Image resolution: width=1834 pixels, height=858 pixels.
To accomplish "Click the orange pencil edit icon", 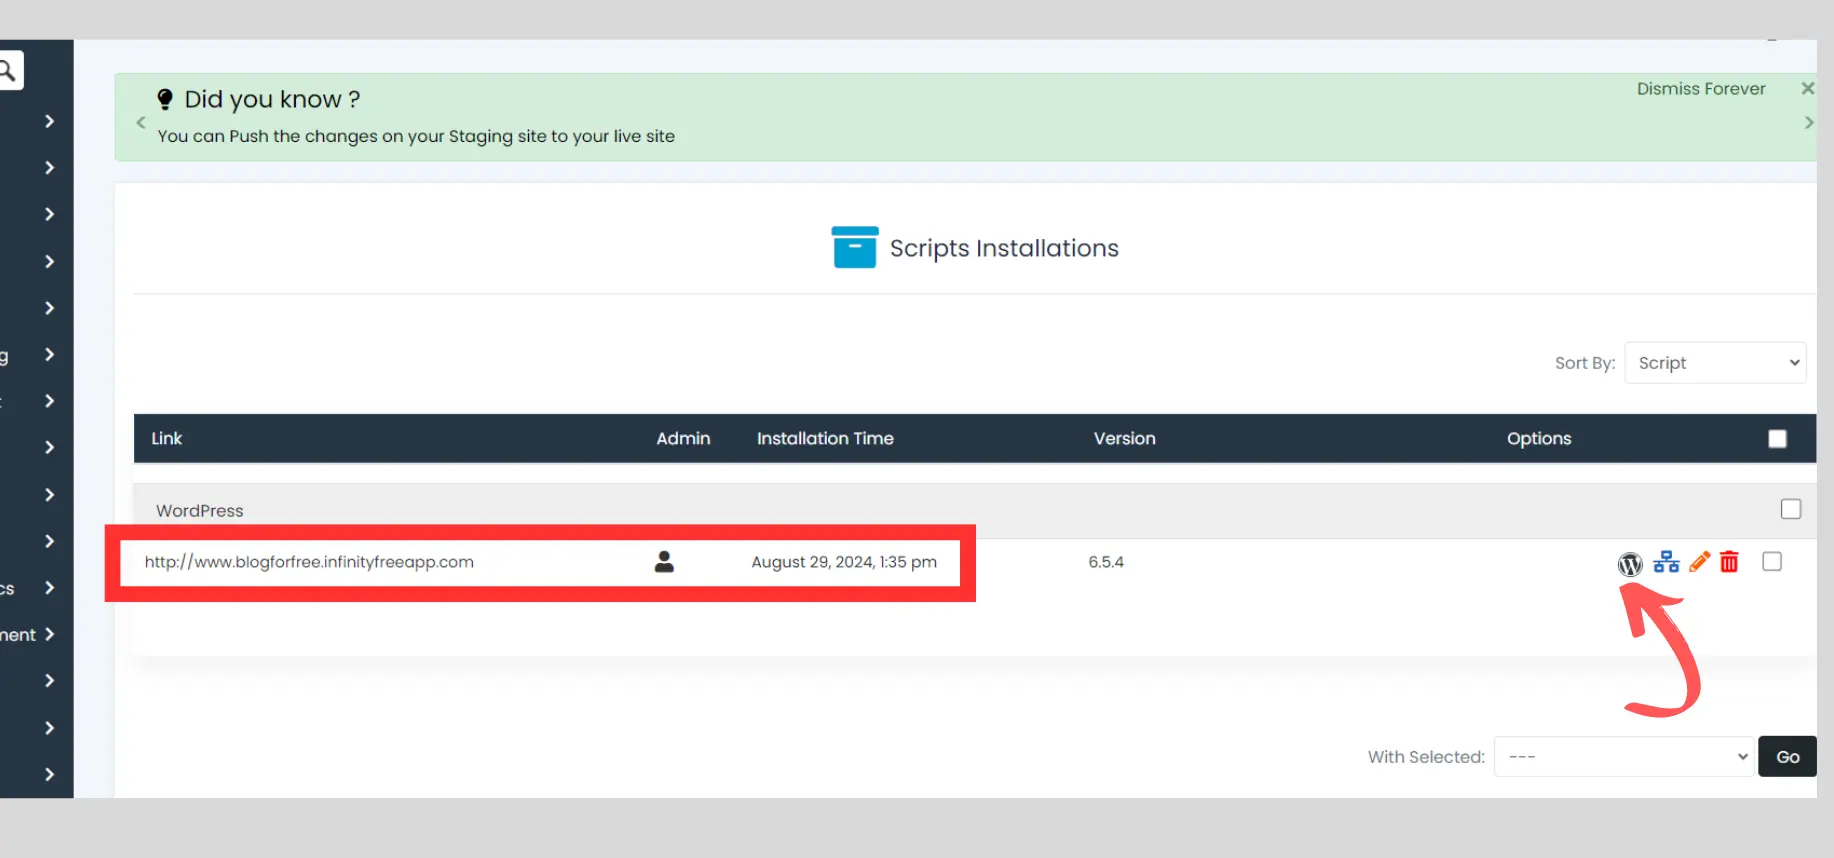I will click(1699, 562).
